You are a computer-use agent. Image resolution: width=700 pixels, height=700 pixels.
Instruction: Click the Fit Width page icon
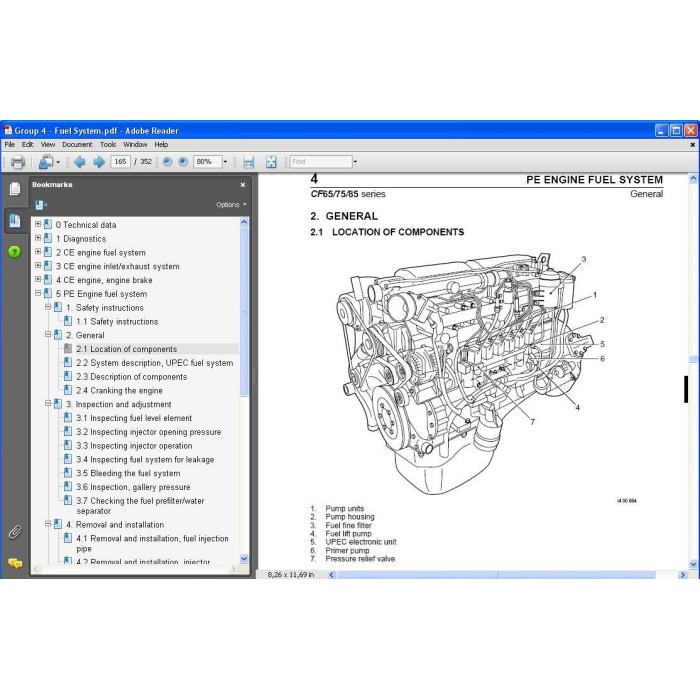(x=248, y=162)
